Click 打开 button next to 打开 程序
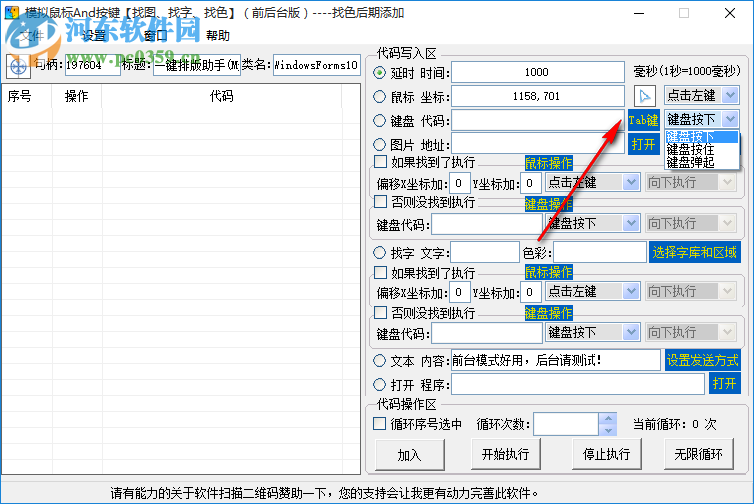This screenshot has height=504, width=754. click(724, 384)
